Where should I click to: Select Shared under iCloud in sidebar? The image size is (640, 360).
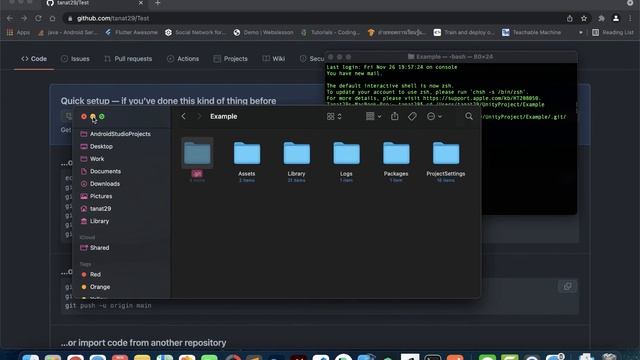click(95, 248)
